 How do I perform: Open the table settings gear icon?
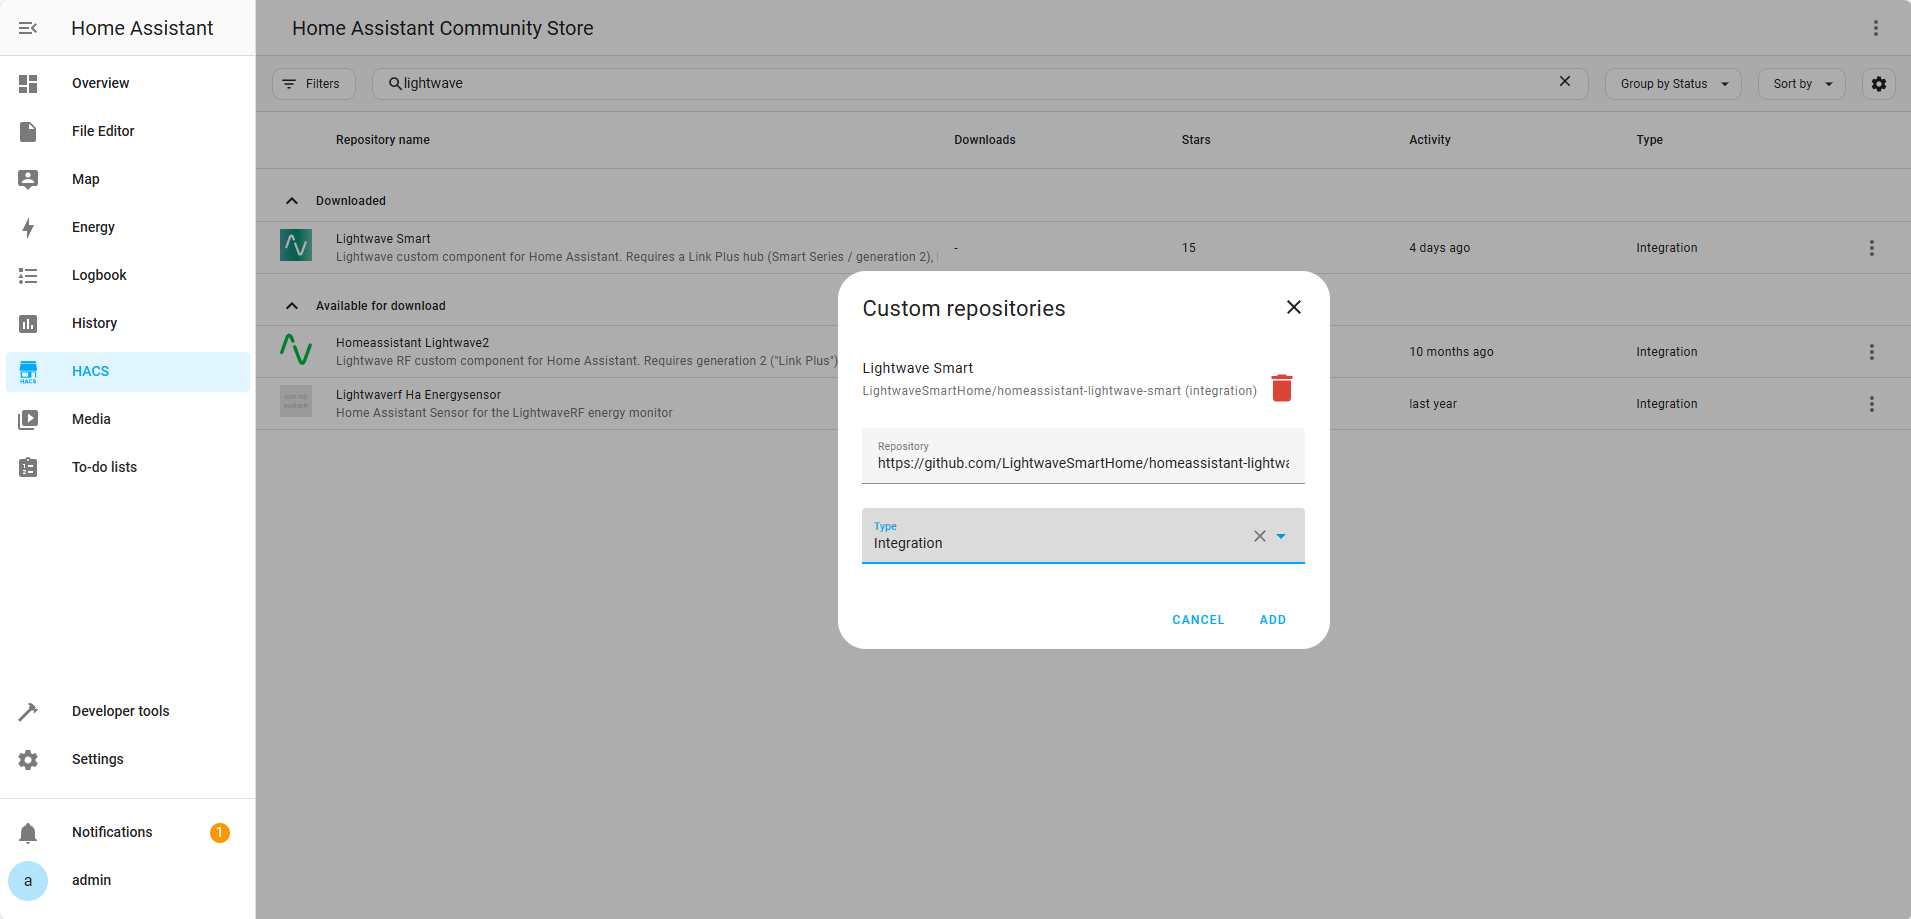[1878, 84]
